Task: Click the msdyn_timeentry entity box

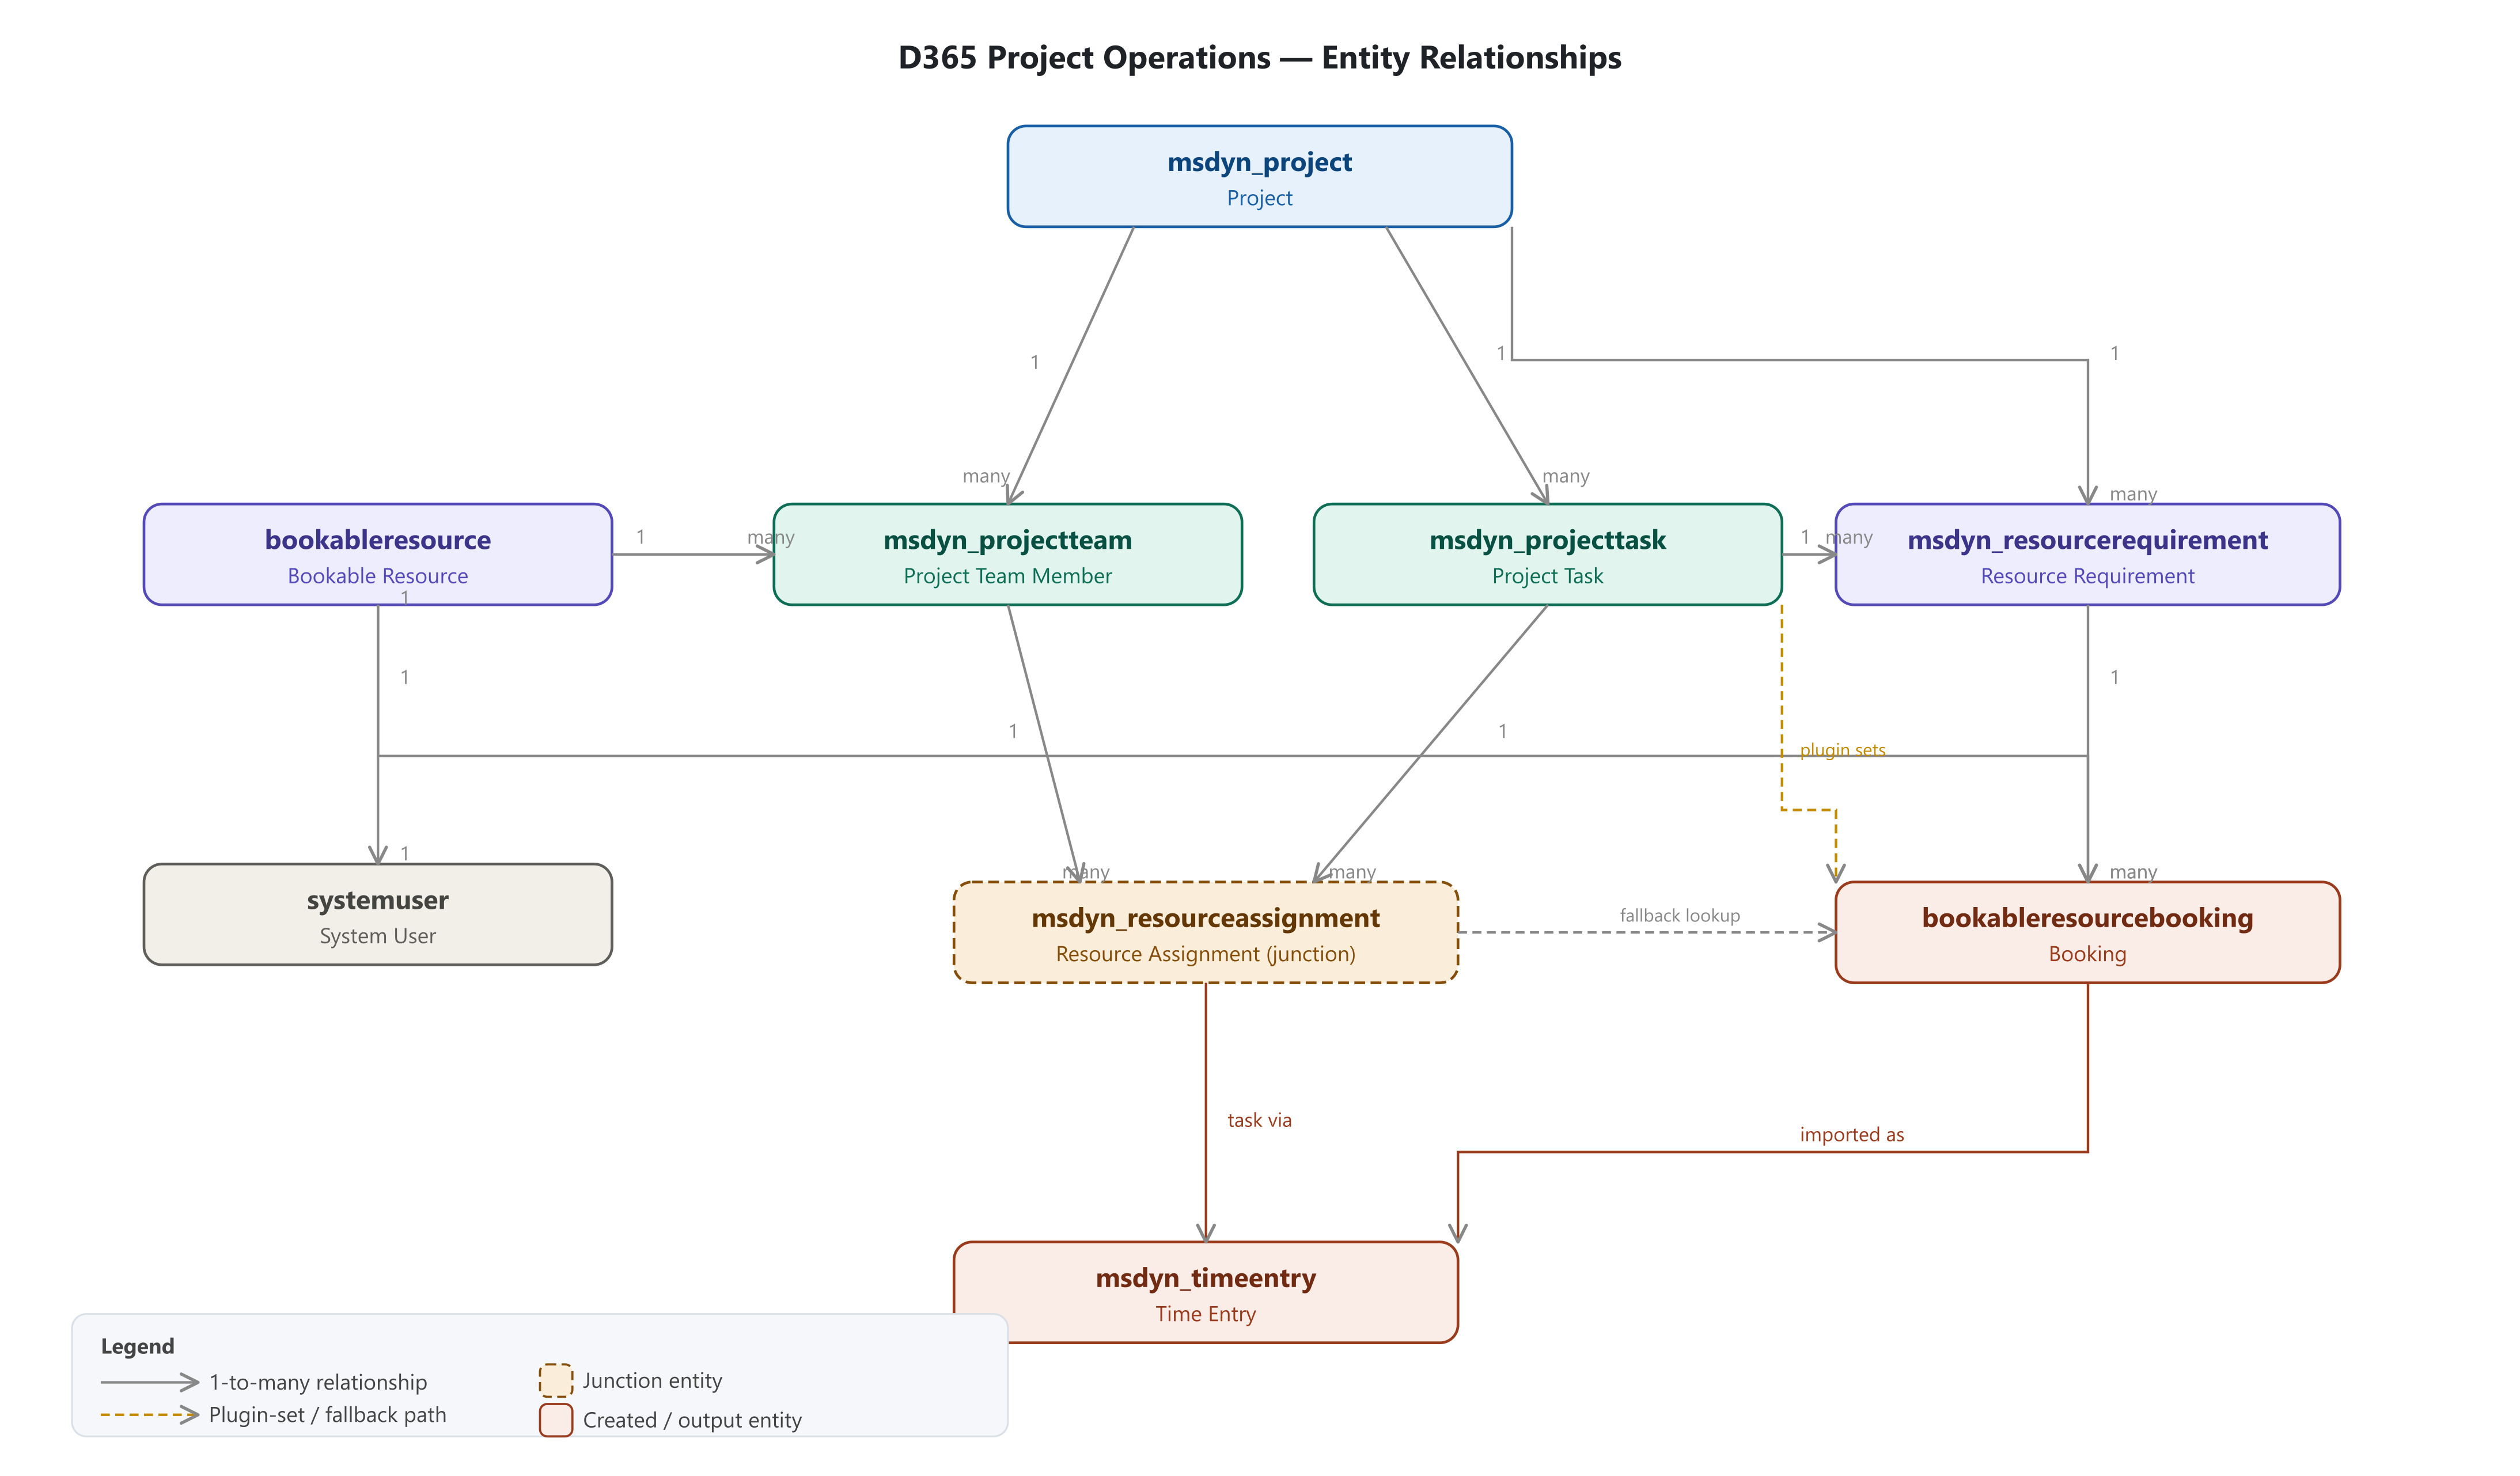Action: click(1205, 1292)
